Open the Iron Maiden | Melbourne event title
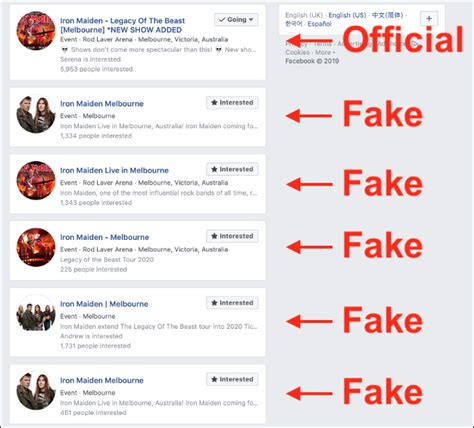The height and width of the screenshot is (428, 474). point(104,304)
